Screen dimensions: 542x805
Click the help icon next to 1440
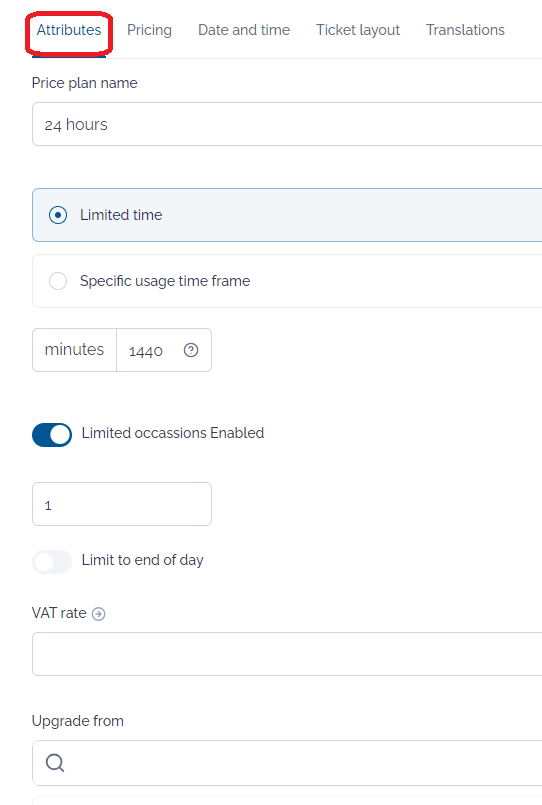click(x=191, y=350)
